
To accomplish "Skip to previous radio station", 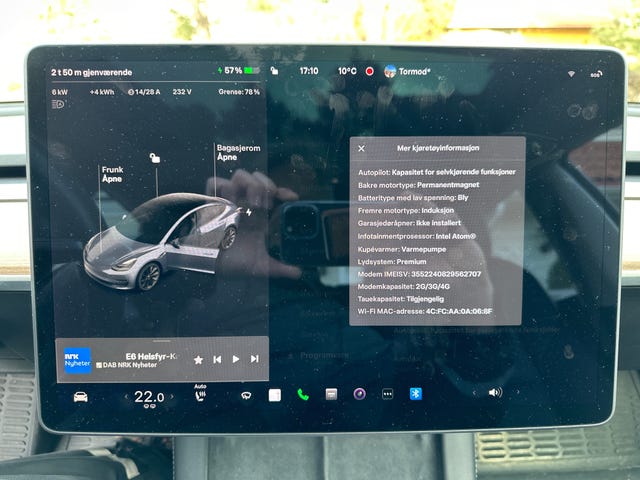I will tap(217, 359).
